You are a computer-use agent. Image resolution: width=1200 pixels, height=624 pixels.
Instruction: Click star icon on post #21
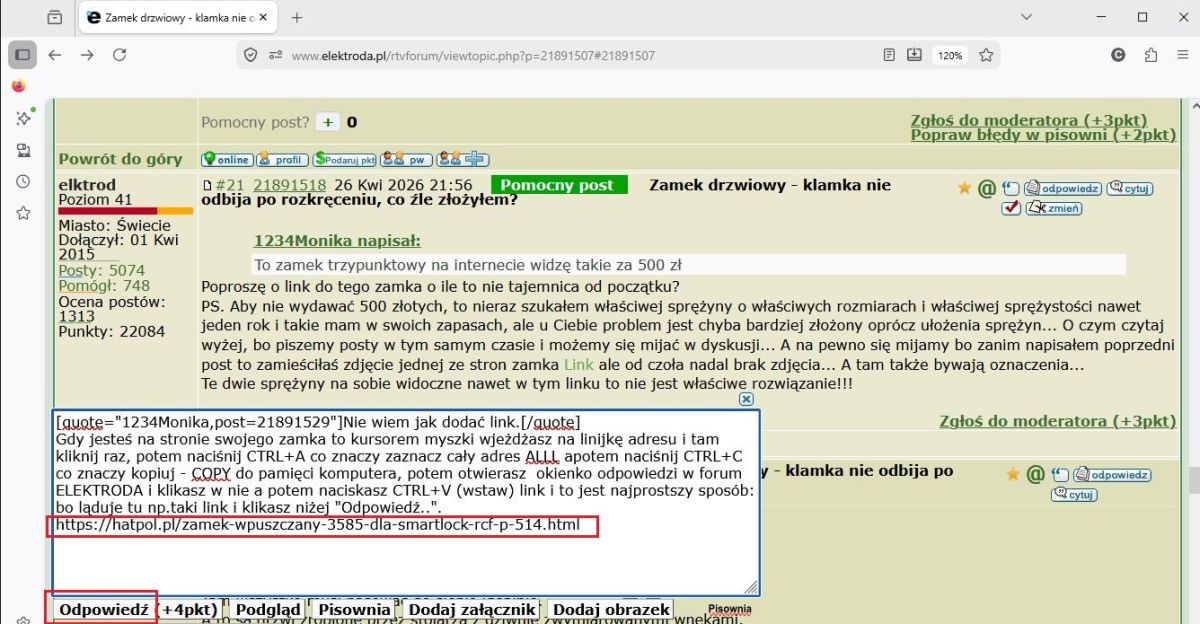[964, 187]
